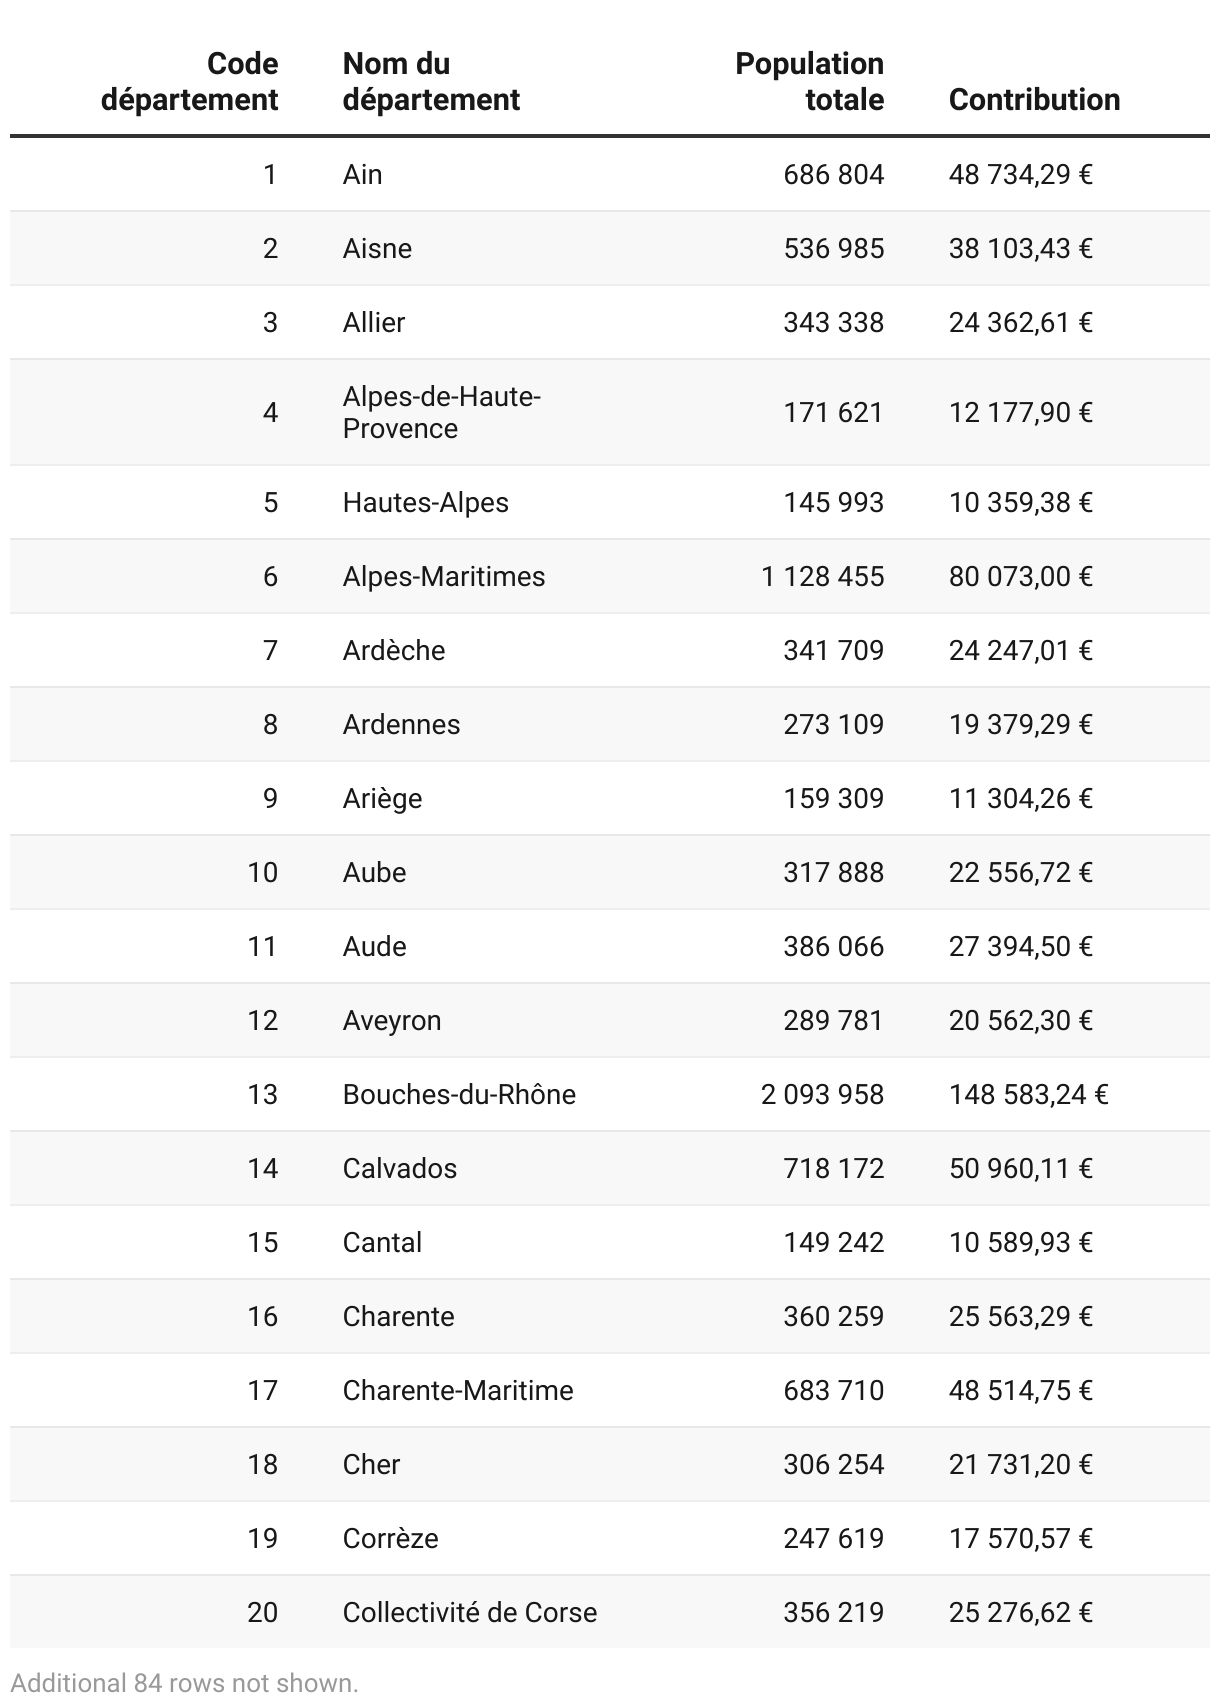The width and height of the screenshot is (1220, 1708).
Task: Click the Allier contribution 24 362,61 €
Action: coord(1020,323)
